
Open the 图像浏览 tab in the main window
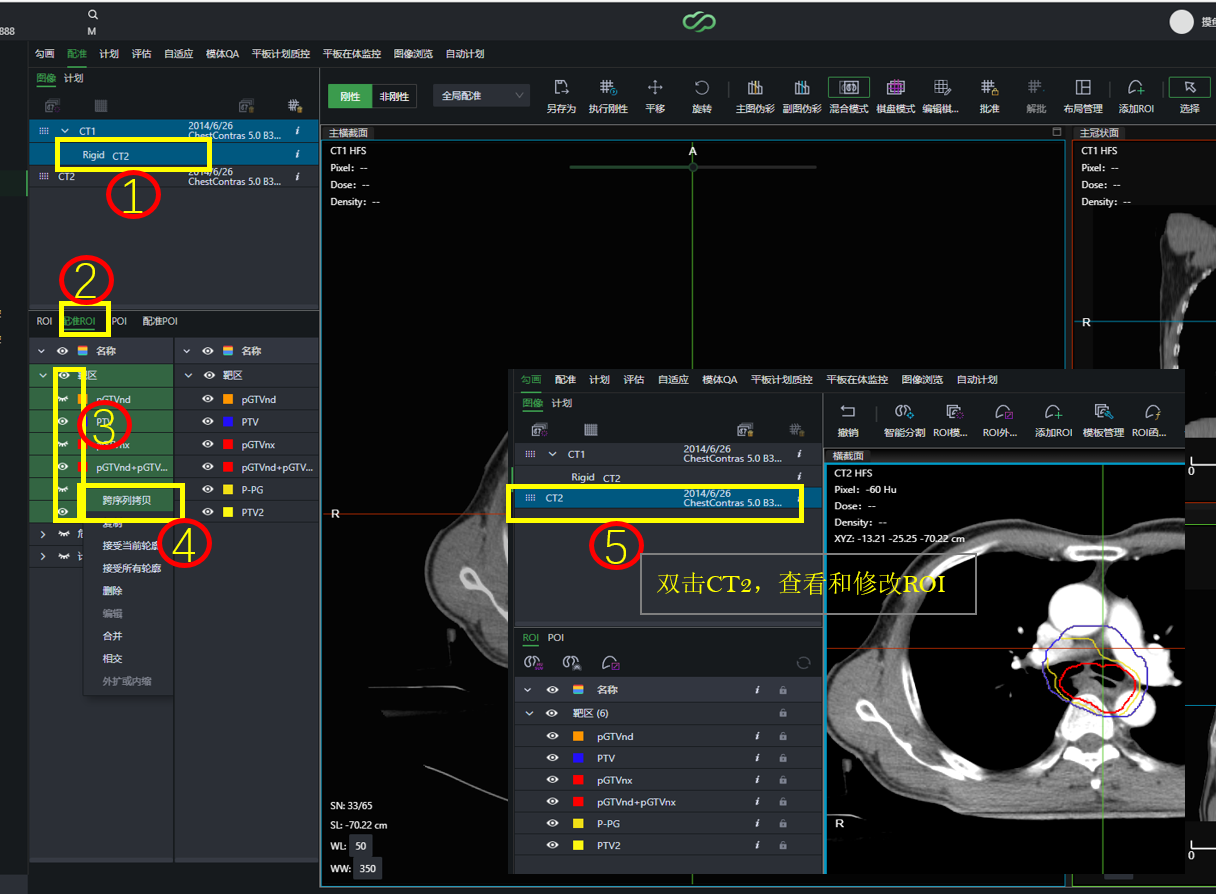click(413, 54)
